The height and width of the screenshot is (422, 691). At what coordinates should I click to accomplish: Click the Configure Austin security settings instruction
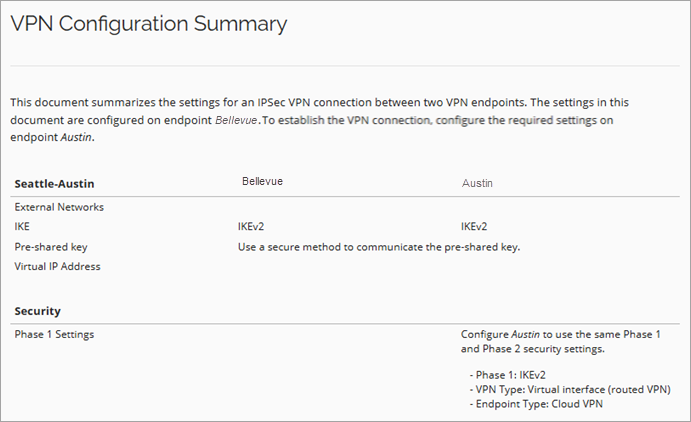(x=560, y=342)
